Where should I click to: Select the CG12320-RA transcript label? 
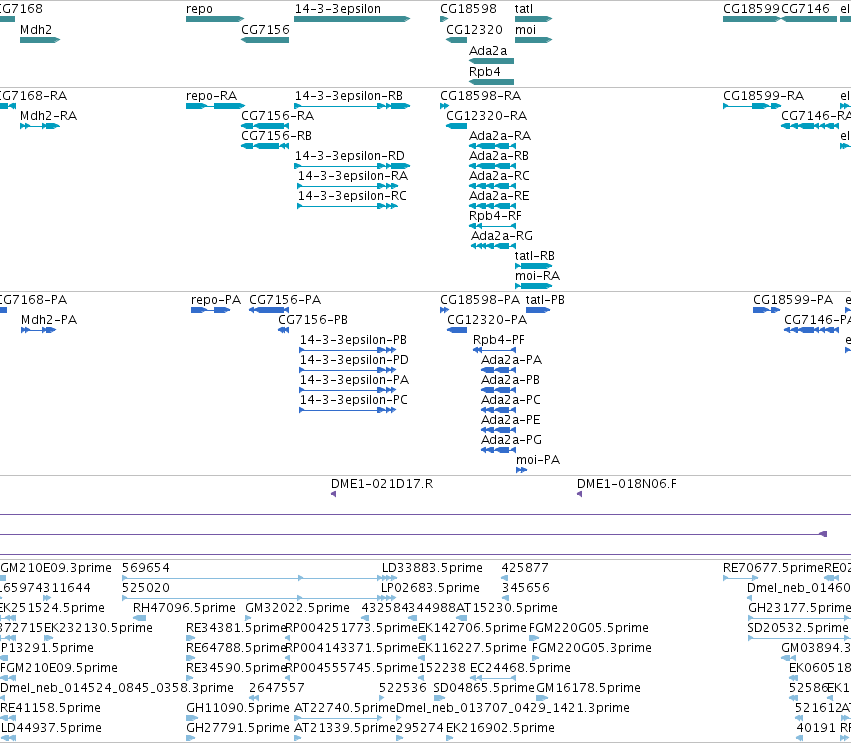[486, 116]
